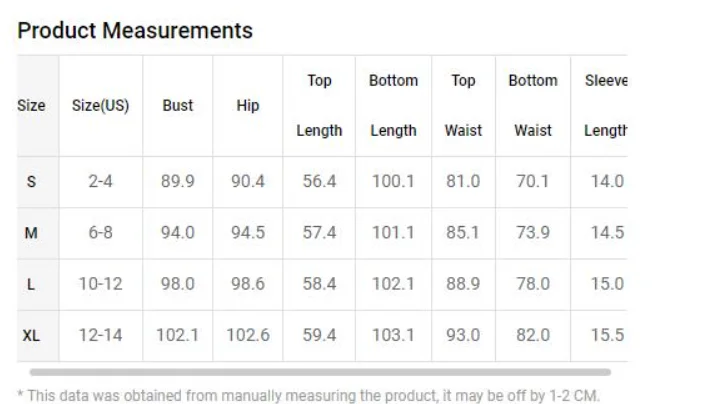Click the 102.6 hip value for XL
This screenshot has height=404, width=705.
click(248, 335)
